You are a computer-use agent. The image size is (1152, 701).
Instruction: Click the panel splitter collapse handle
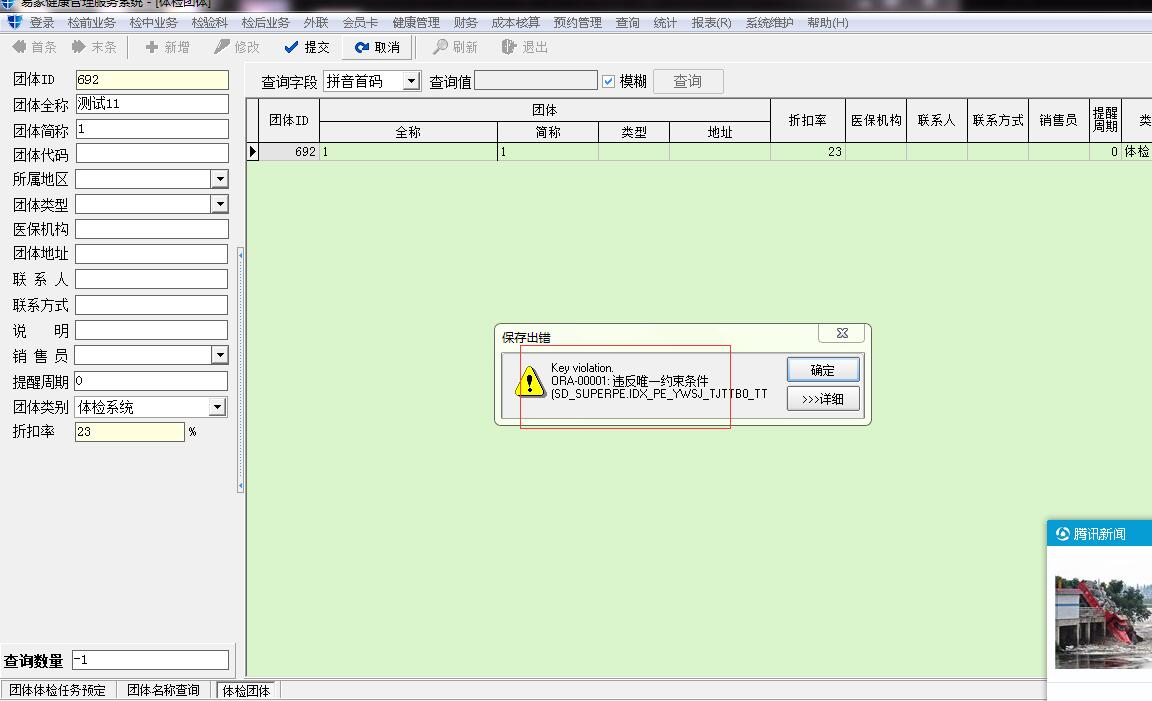click(240, 370)
